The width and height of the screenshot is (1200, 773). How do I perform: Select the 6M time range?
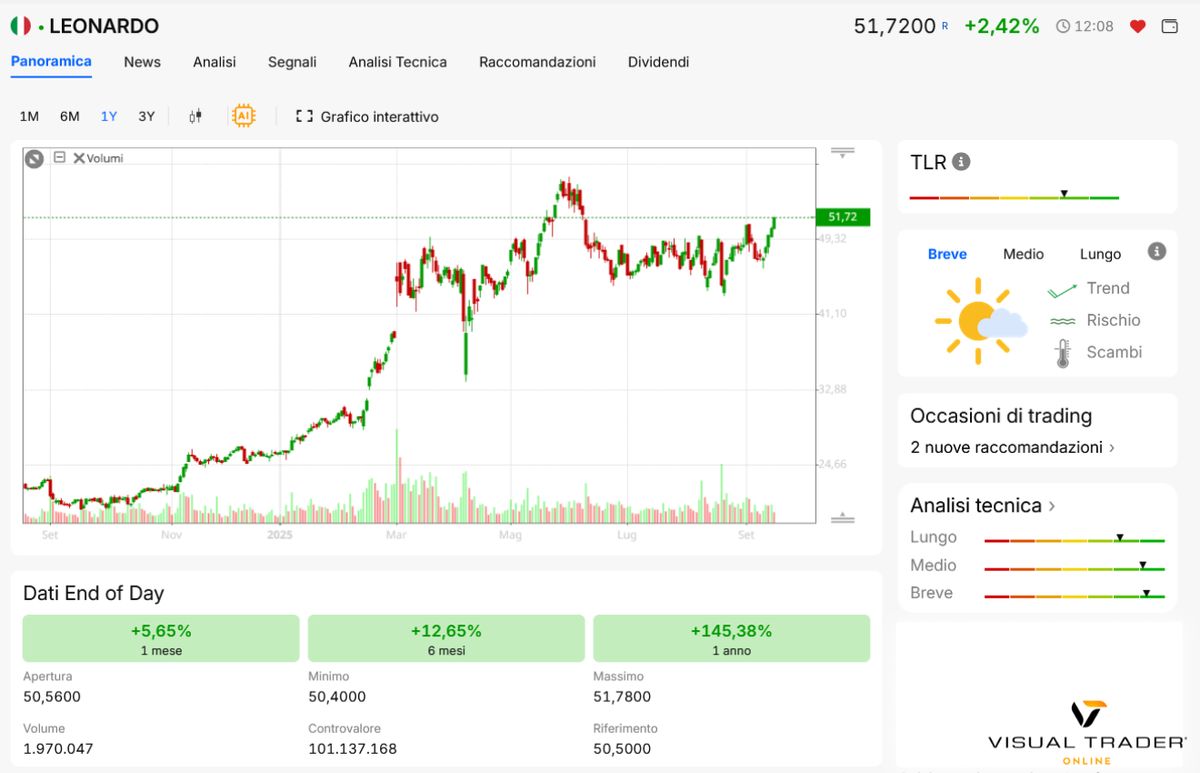pyautogui.click(x=69, y=116)
